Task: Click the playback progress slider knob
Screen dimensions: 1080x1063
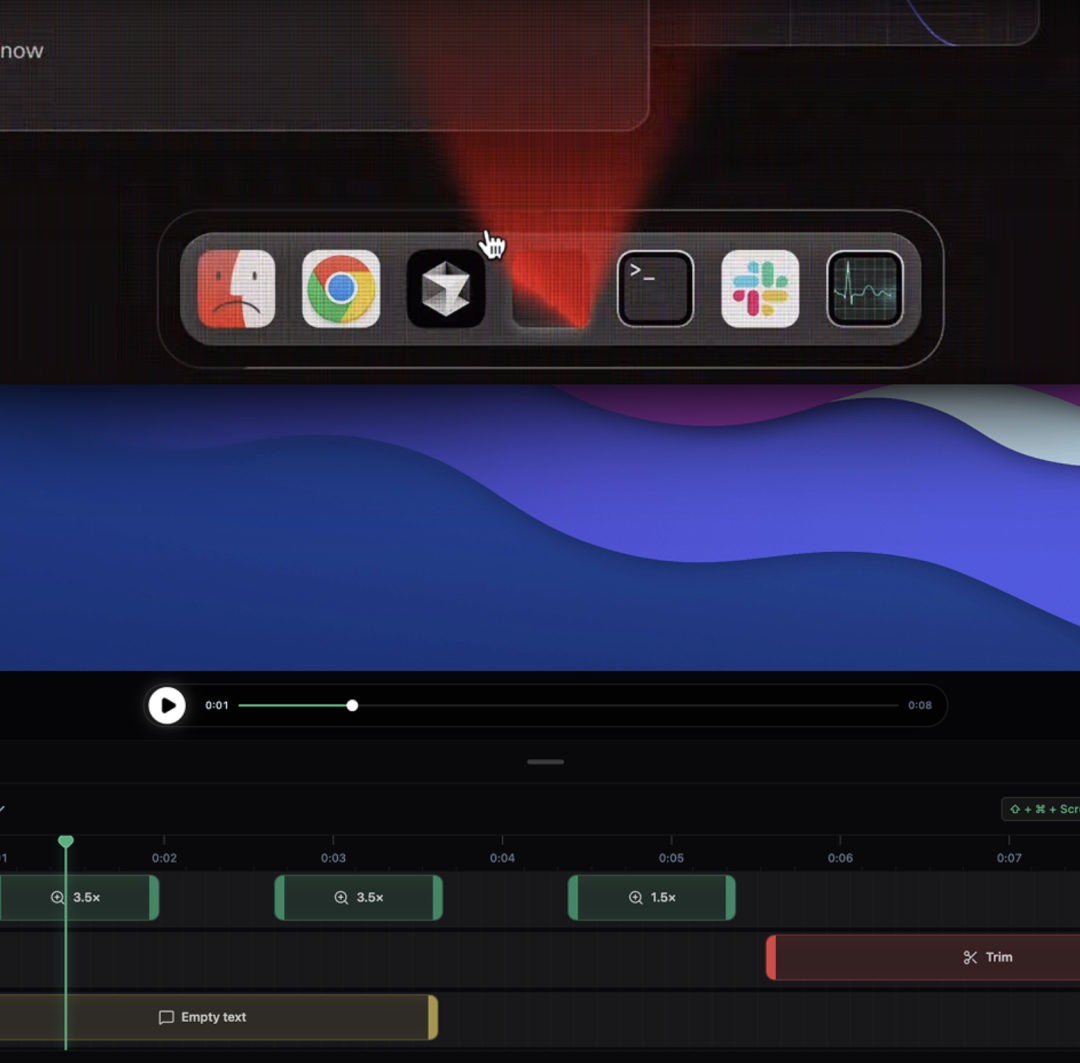Action: coord(352,706)
